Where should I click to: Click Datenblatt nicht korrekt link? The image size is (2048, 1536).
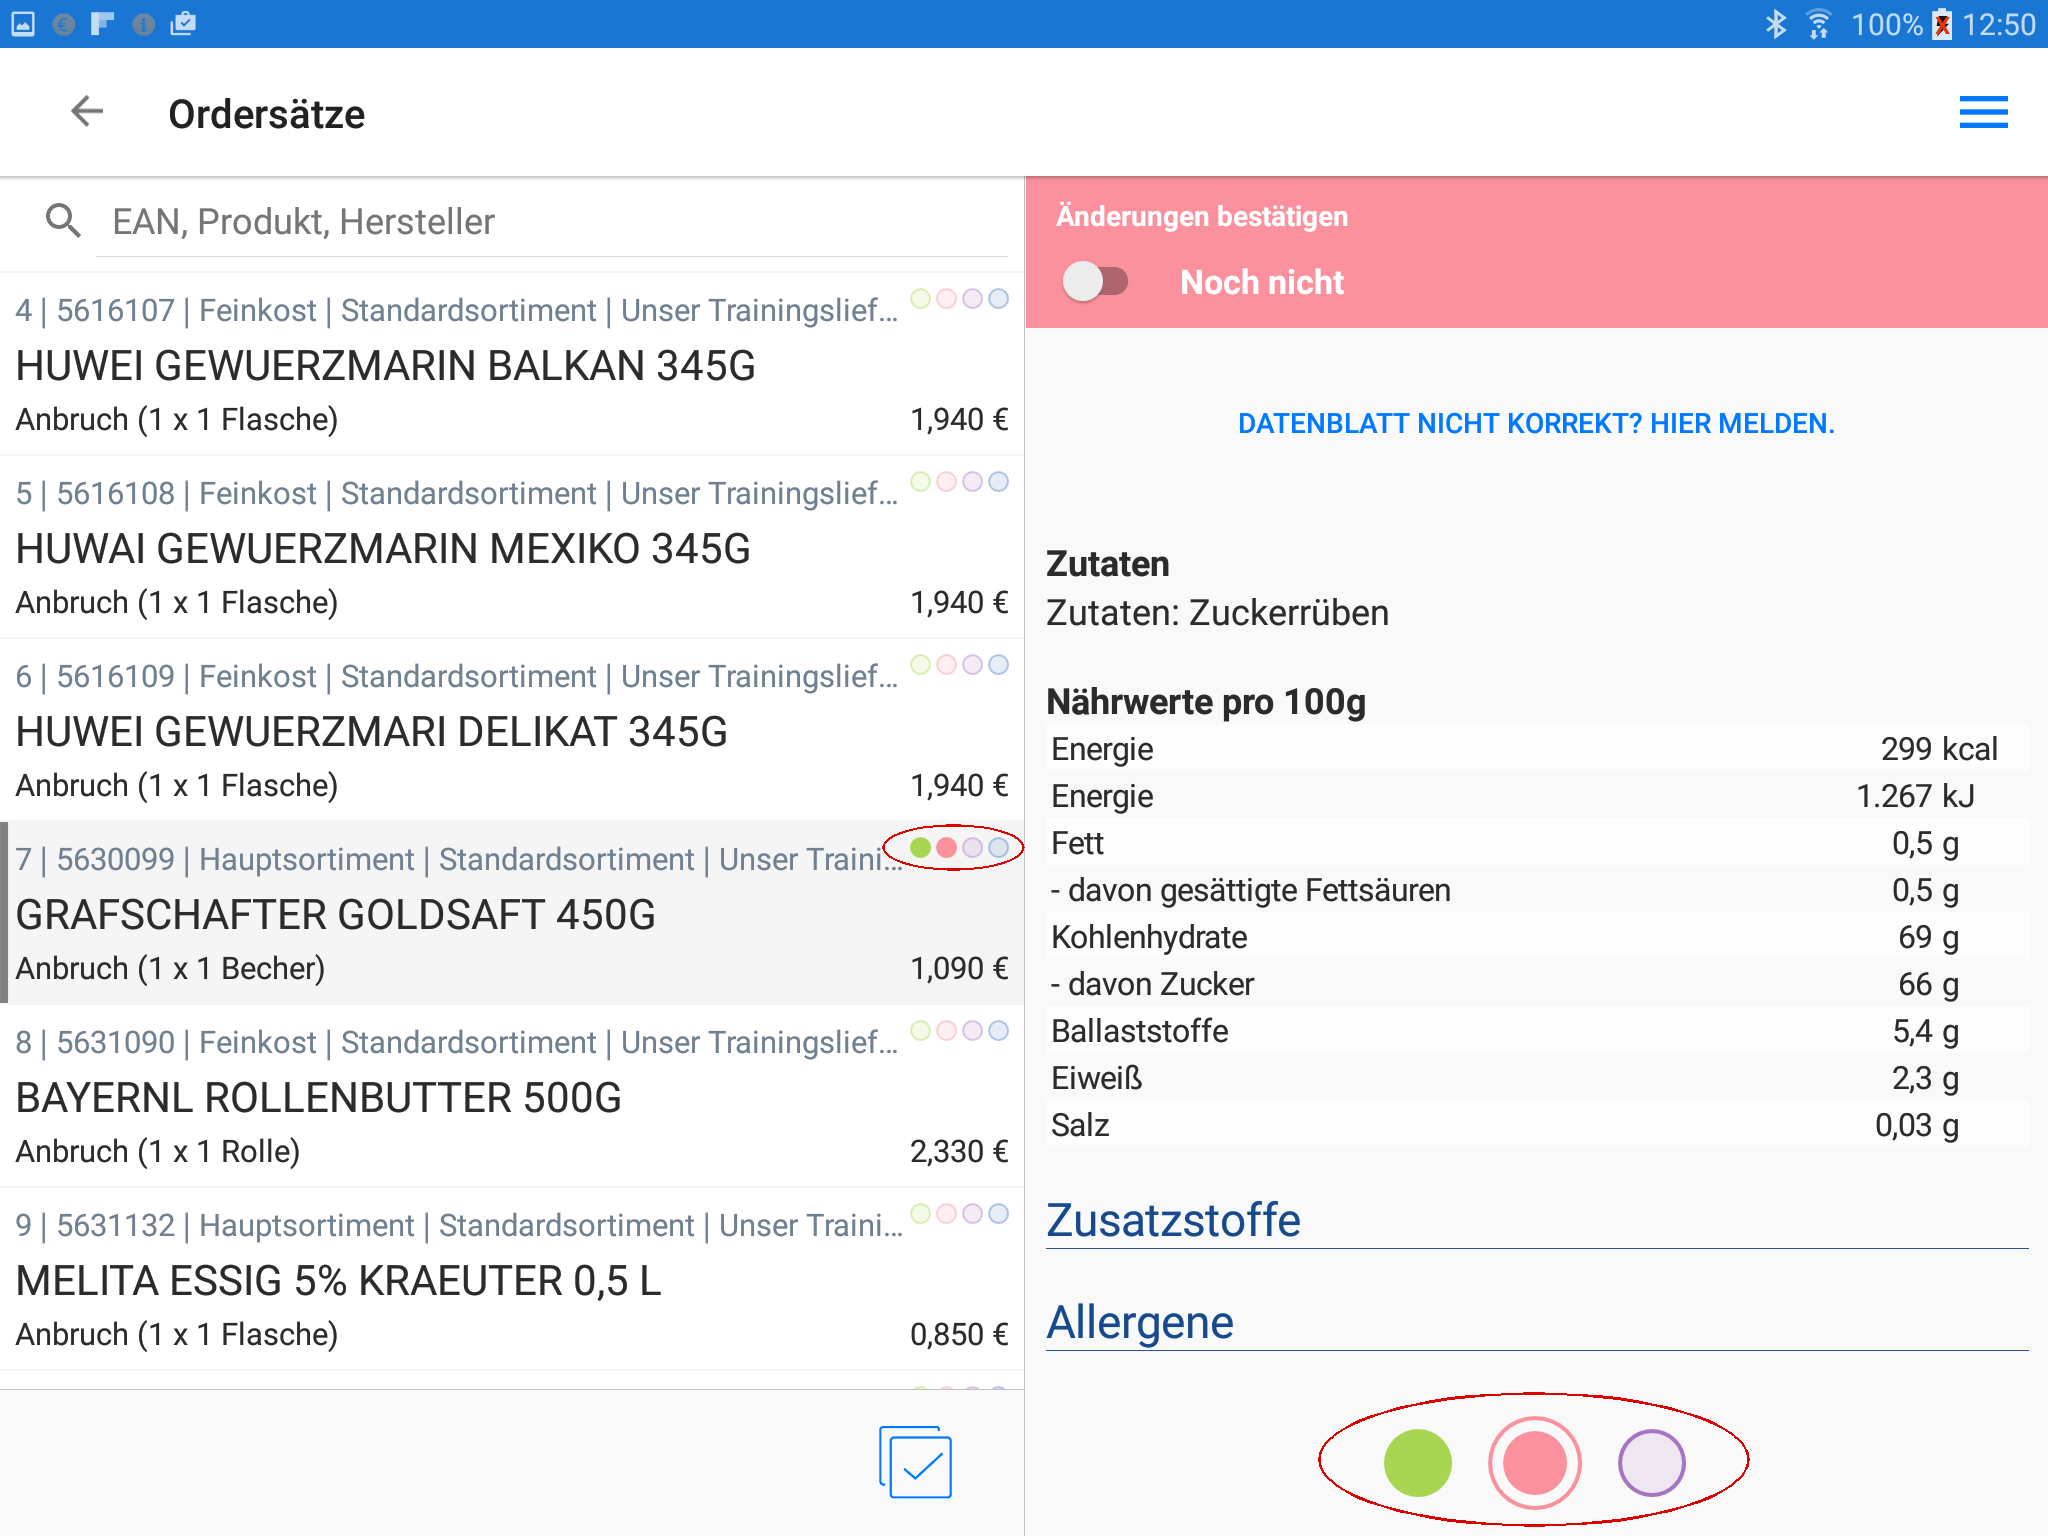1536,424
